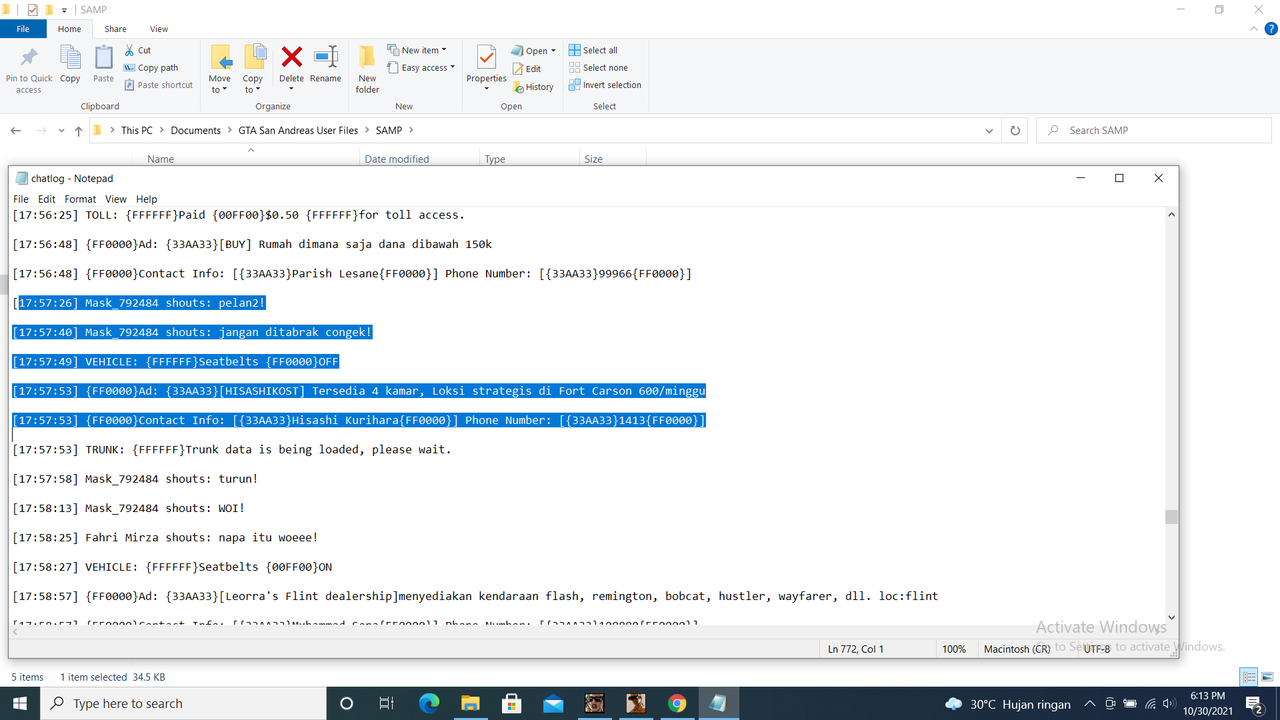Show hidden icons in system tray
1280x720 pixels.
click(1089, 704)
